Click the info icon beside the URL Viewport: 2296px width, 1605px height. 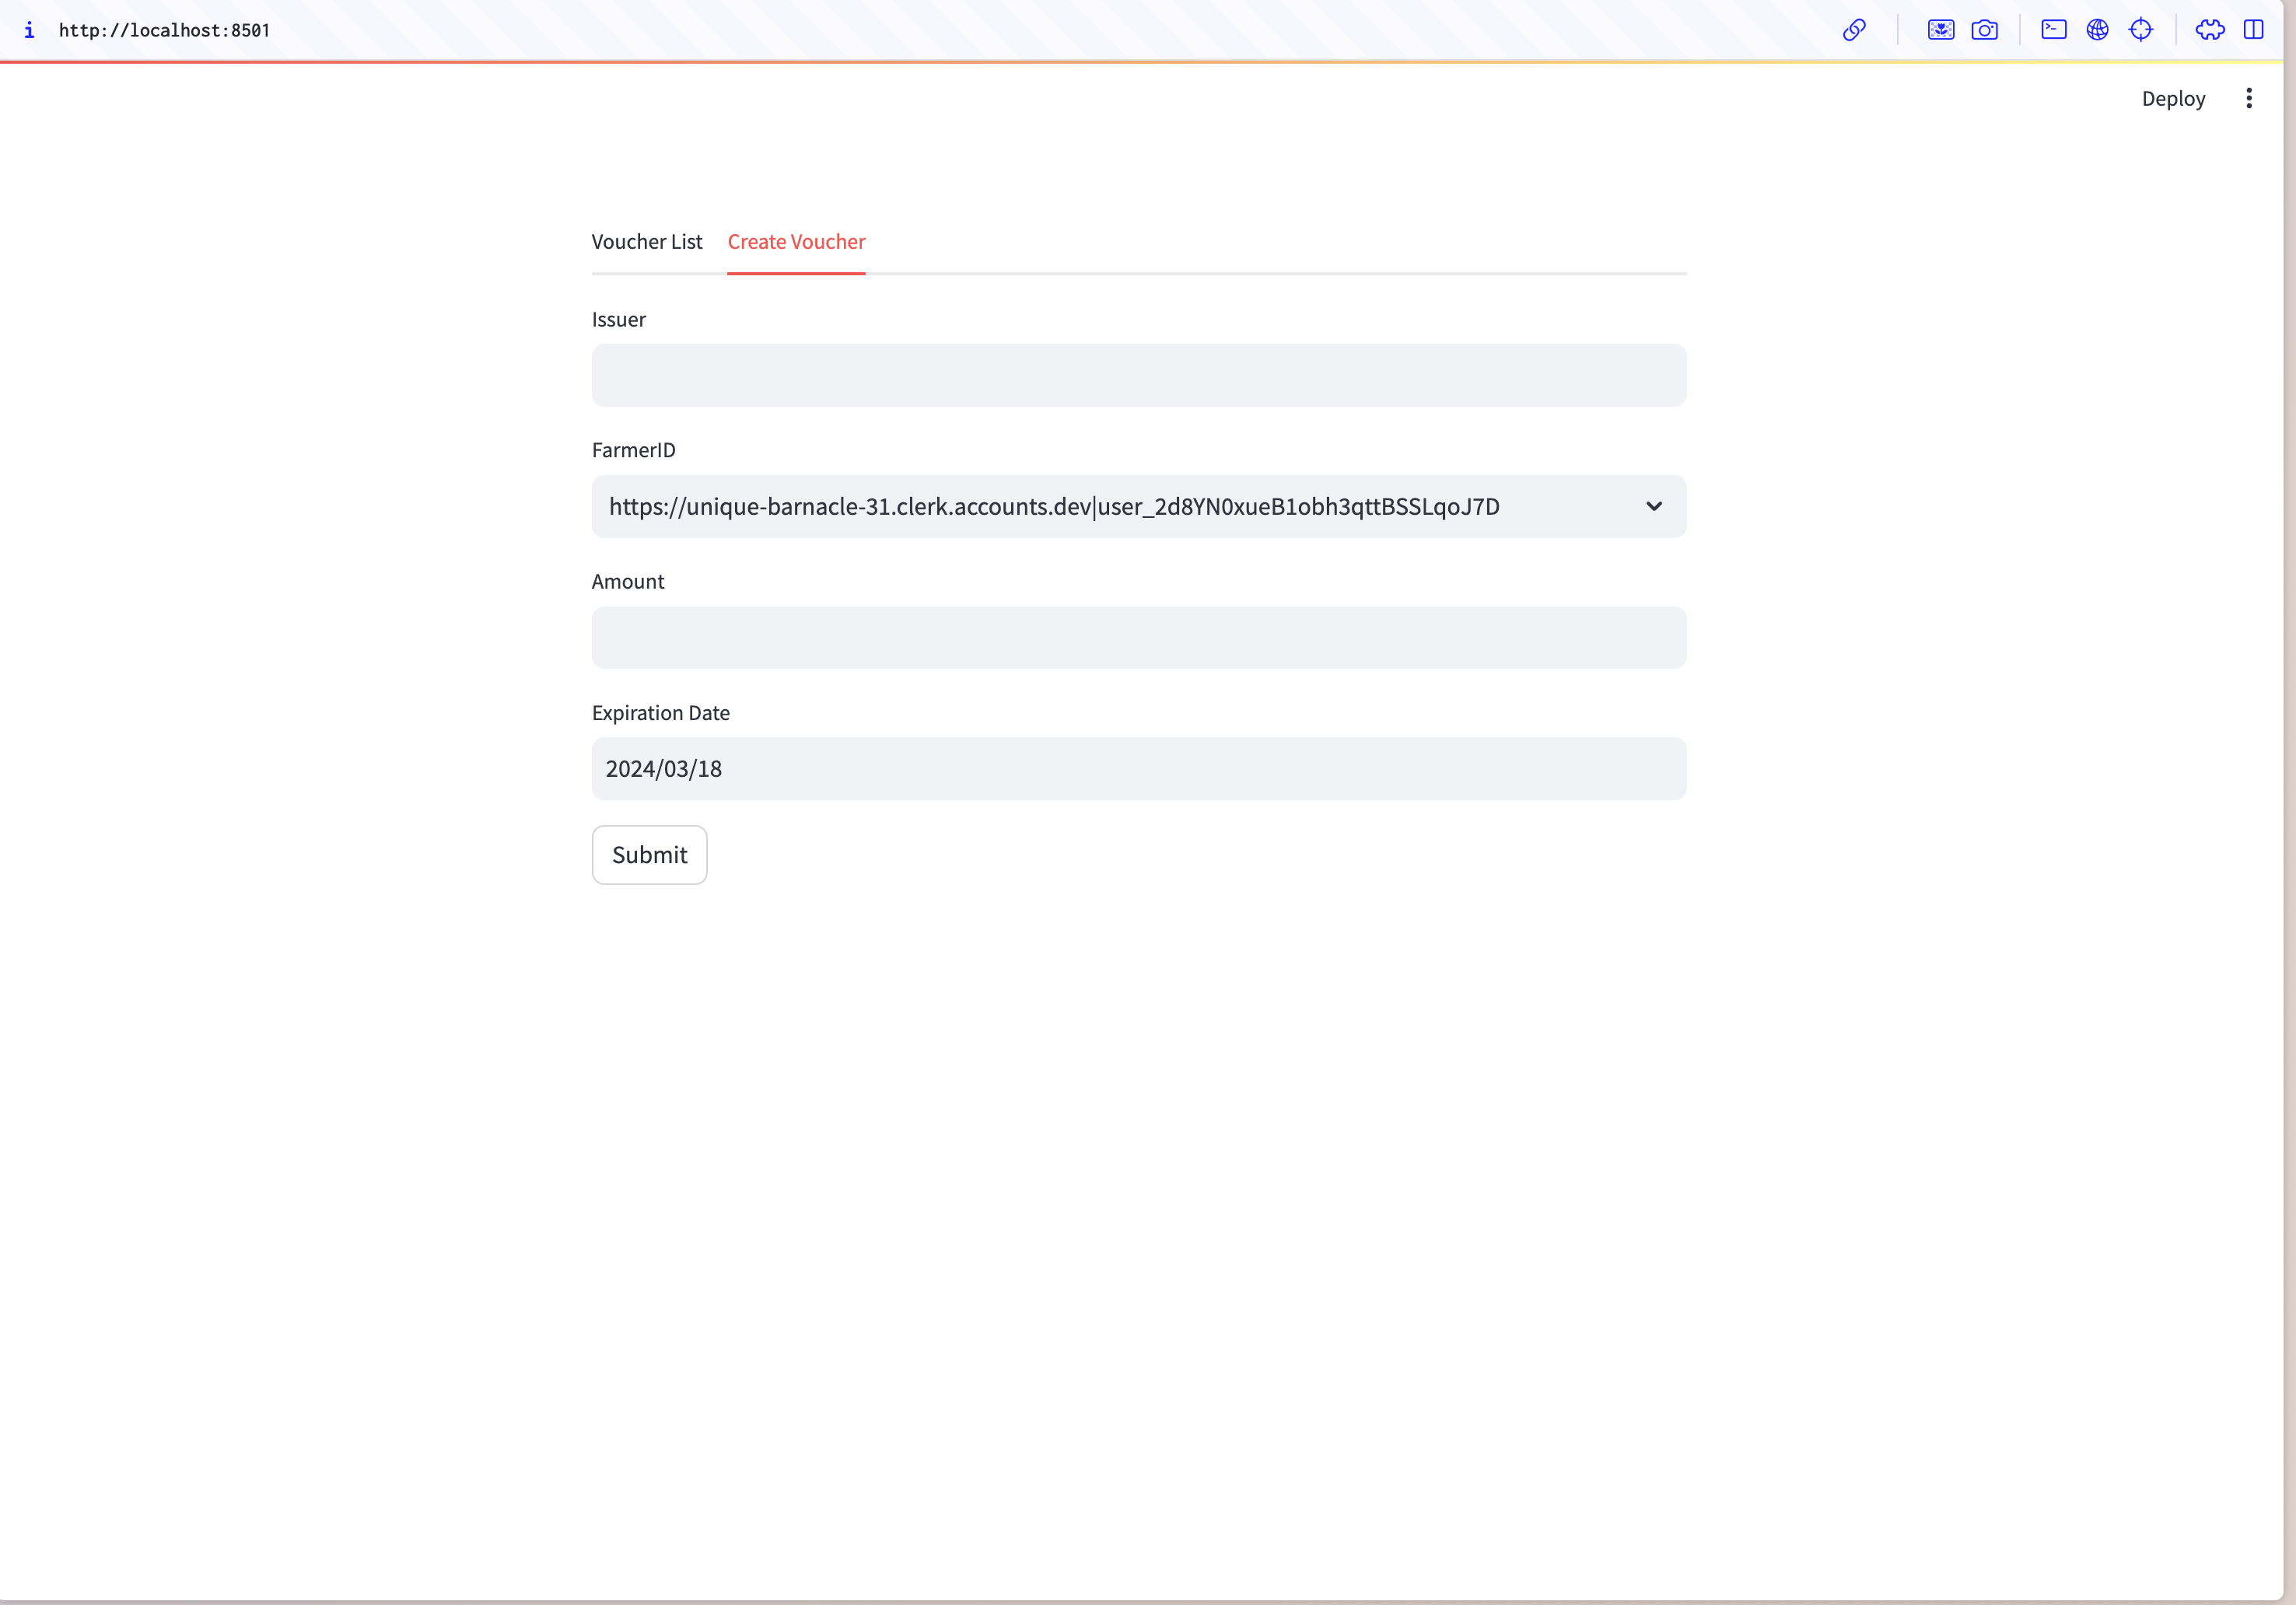click(x=29, y=30)
